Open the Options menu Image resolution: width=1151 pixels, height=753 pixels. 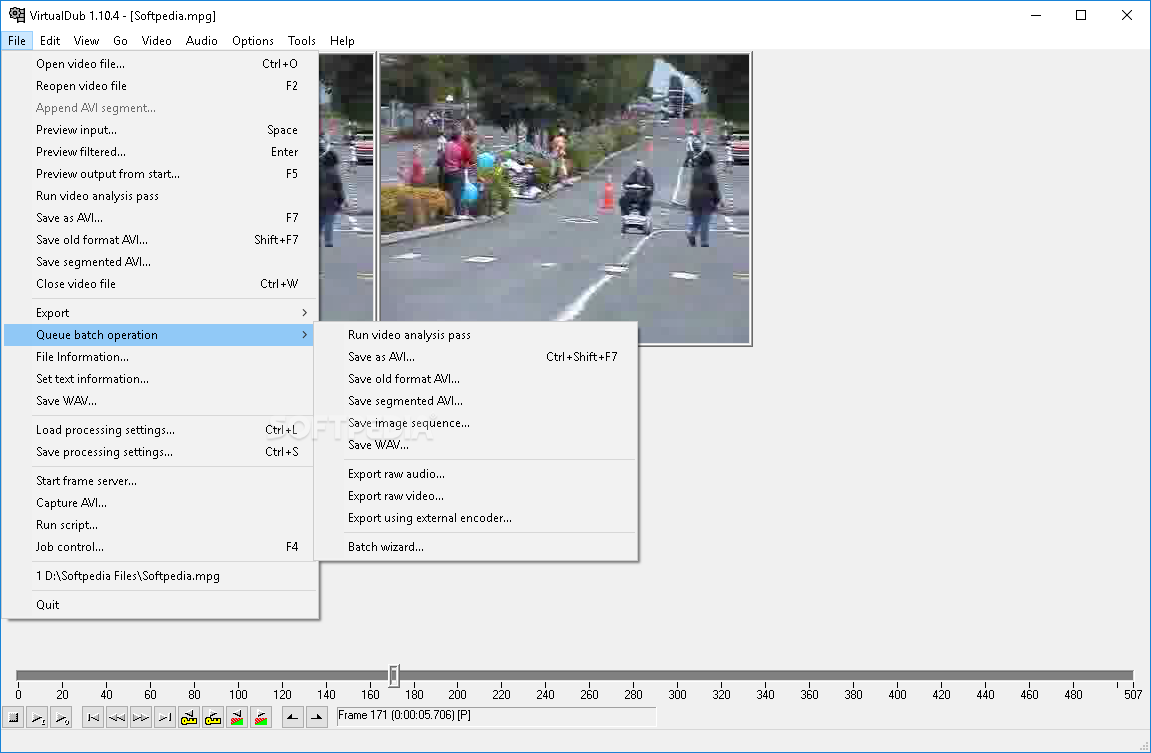tap(253, 41)
